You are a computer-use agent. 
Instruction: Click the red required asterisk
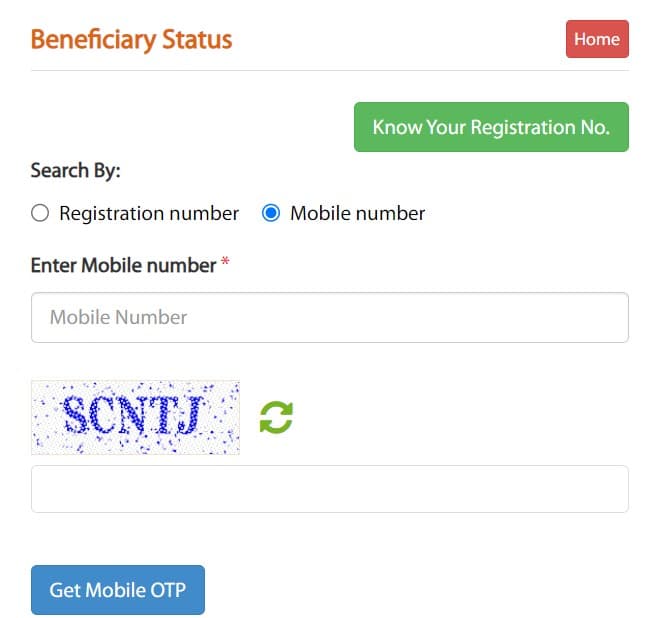(225, 263)
